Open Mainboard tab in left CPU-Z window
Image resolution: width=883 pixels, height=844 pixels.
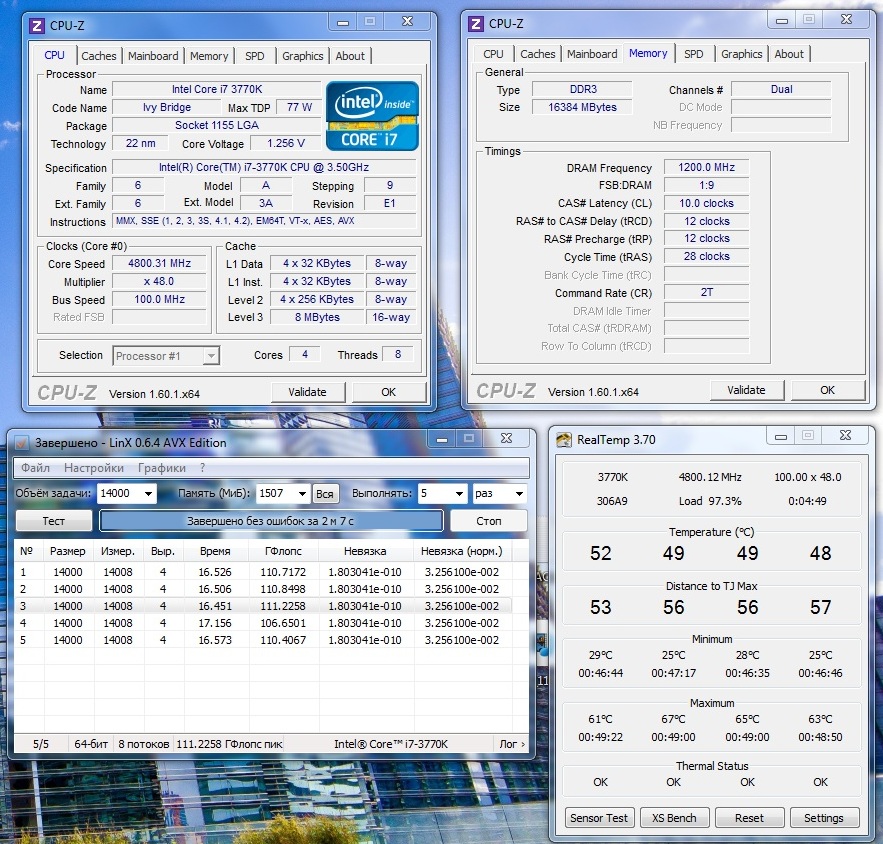pos(153,56)
